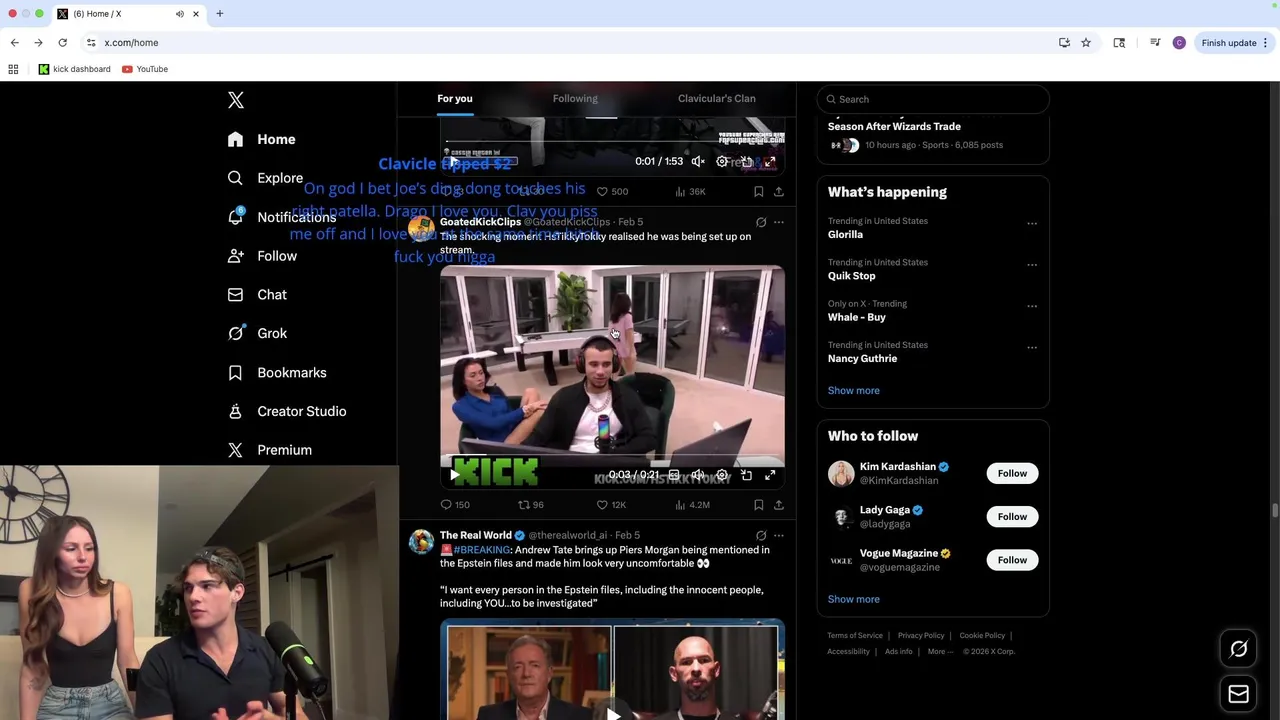The height and width of the screenshot is (720, 1280).
Task: Follow Vogue Magazine
Action: (x=1012, y=560)
